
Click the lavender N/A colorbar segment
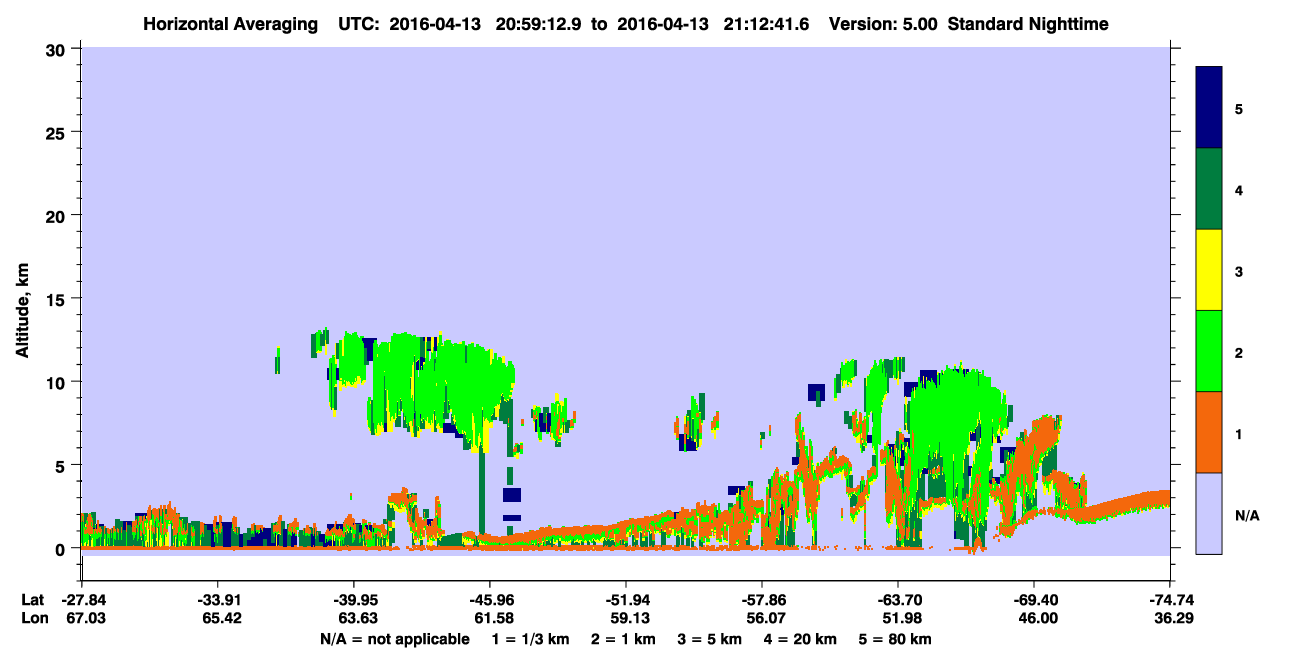coord(1209,513)
